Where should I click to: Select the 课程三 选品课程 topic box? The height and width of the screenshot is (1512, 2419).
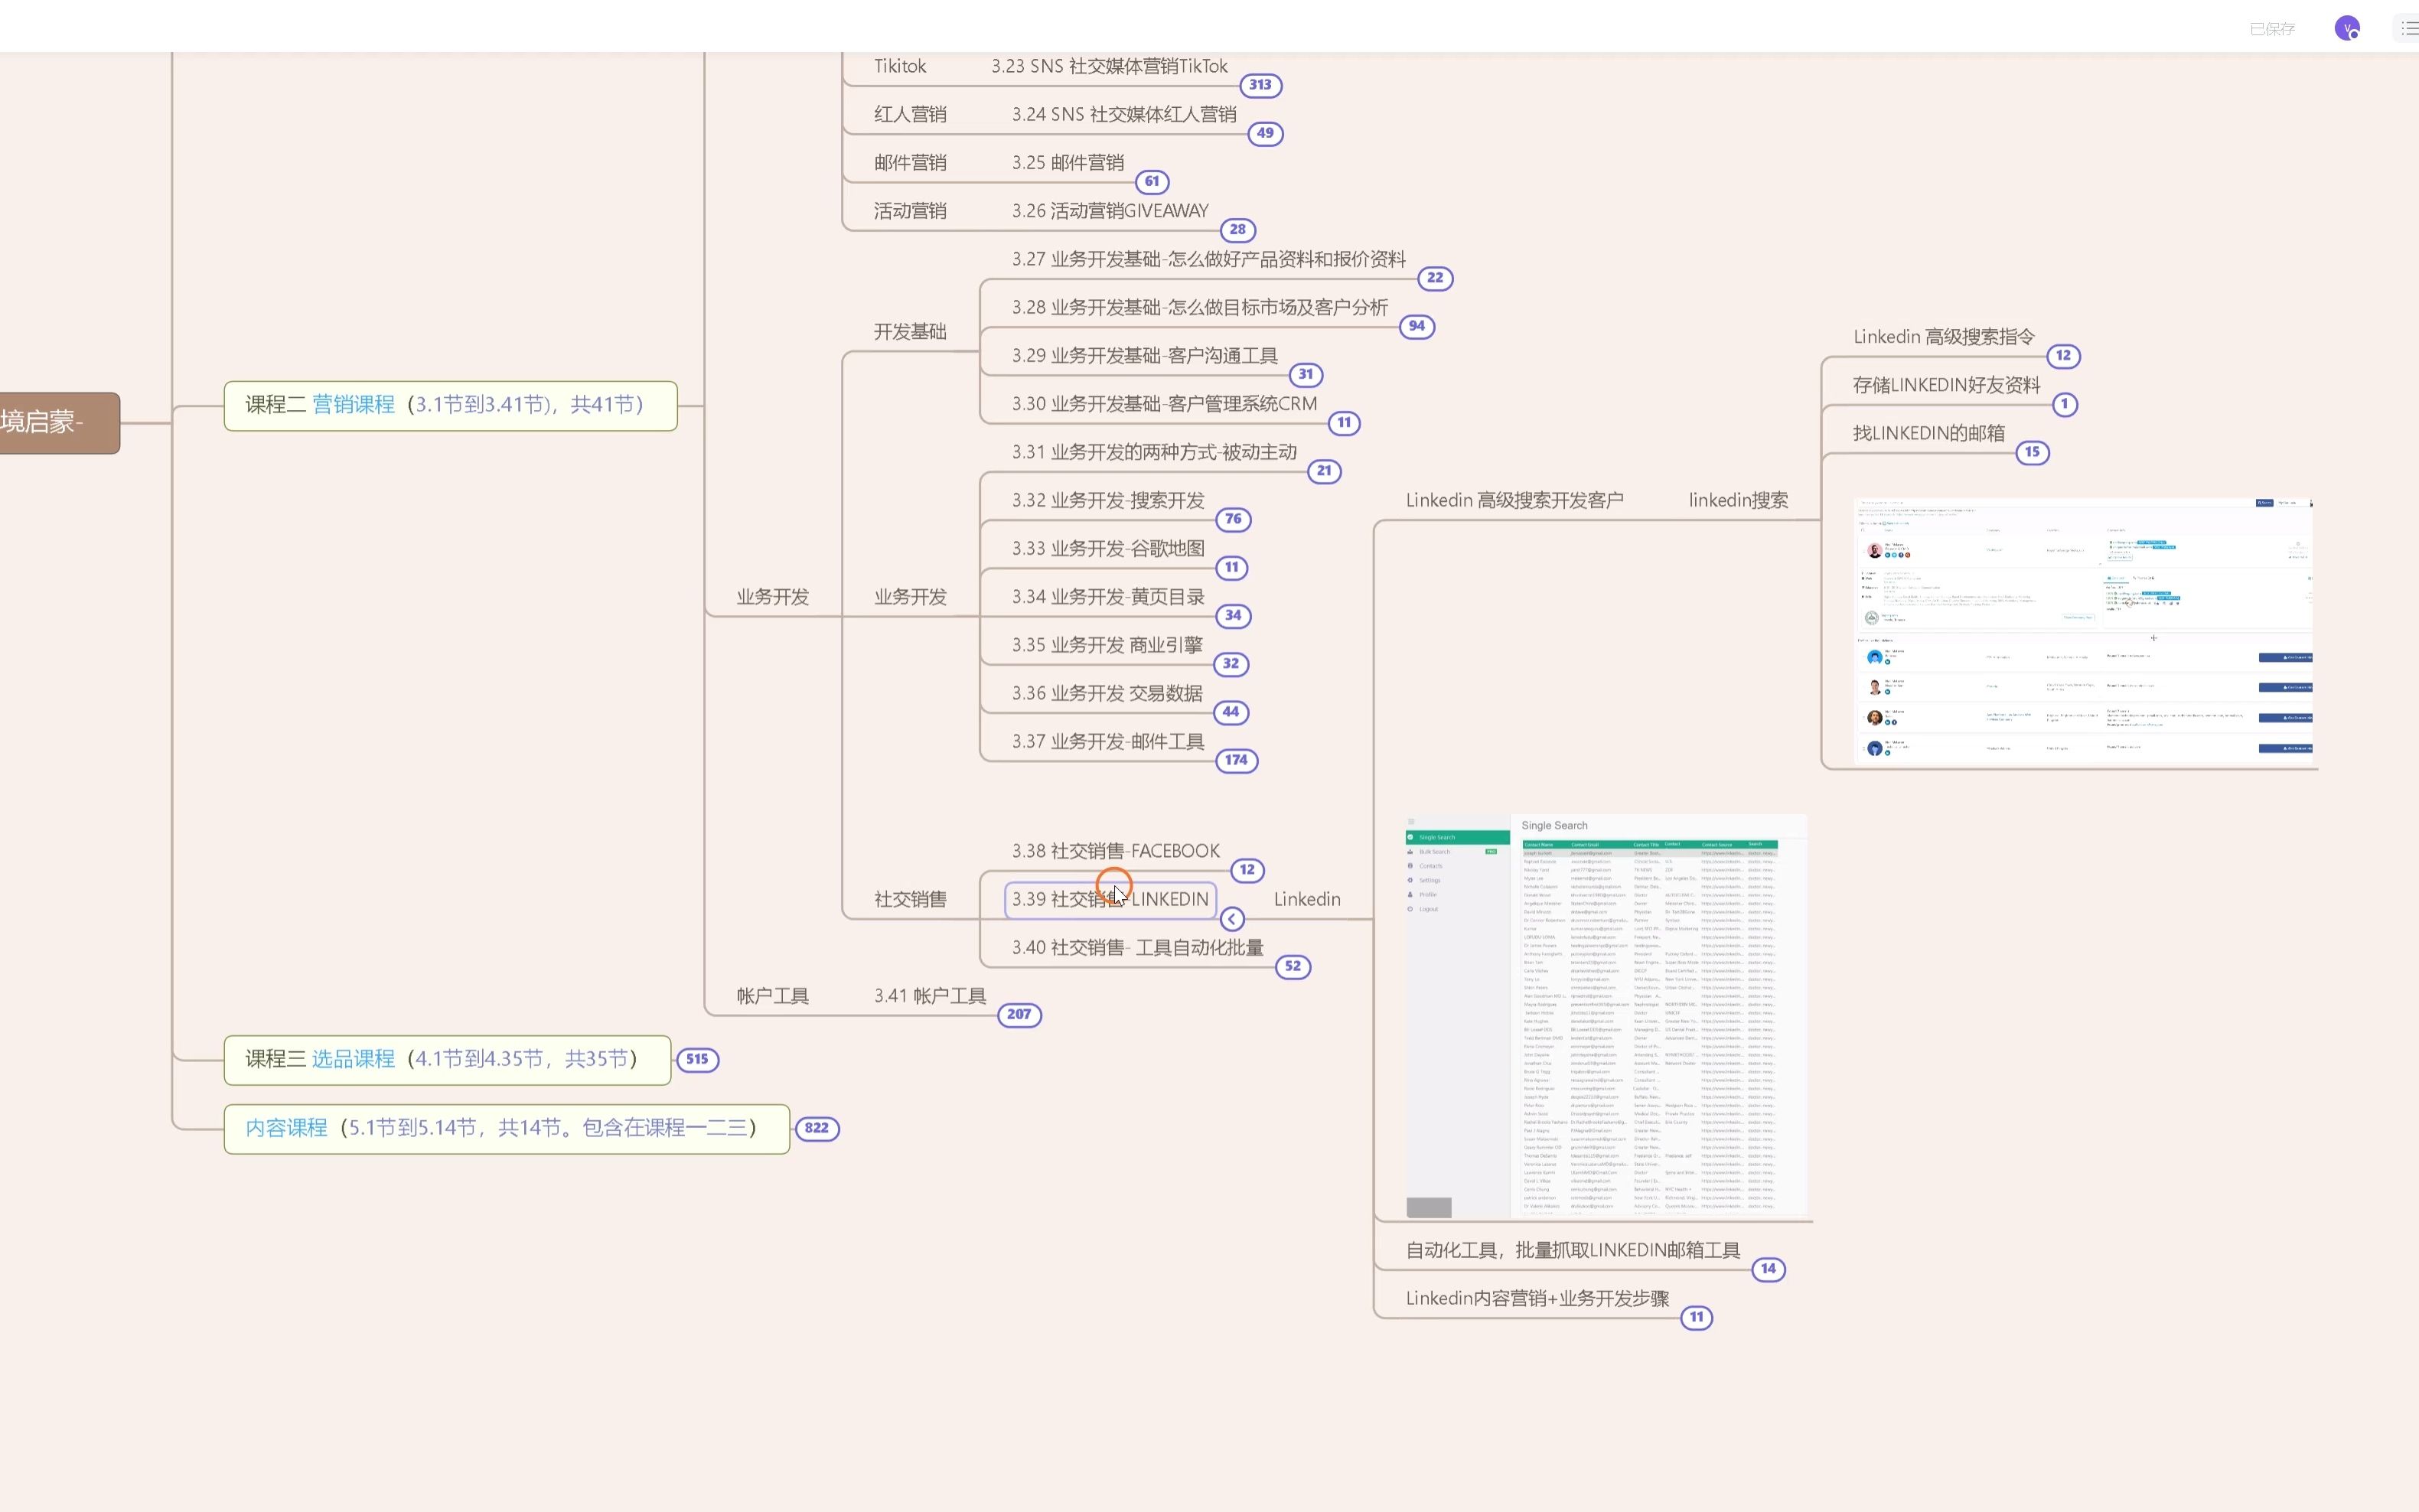click(x=447, y=1060)
